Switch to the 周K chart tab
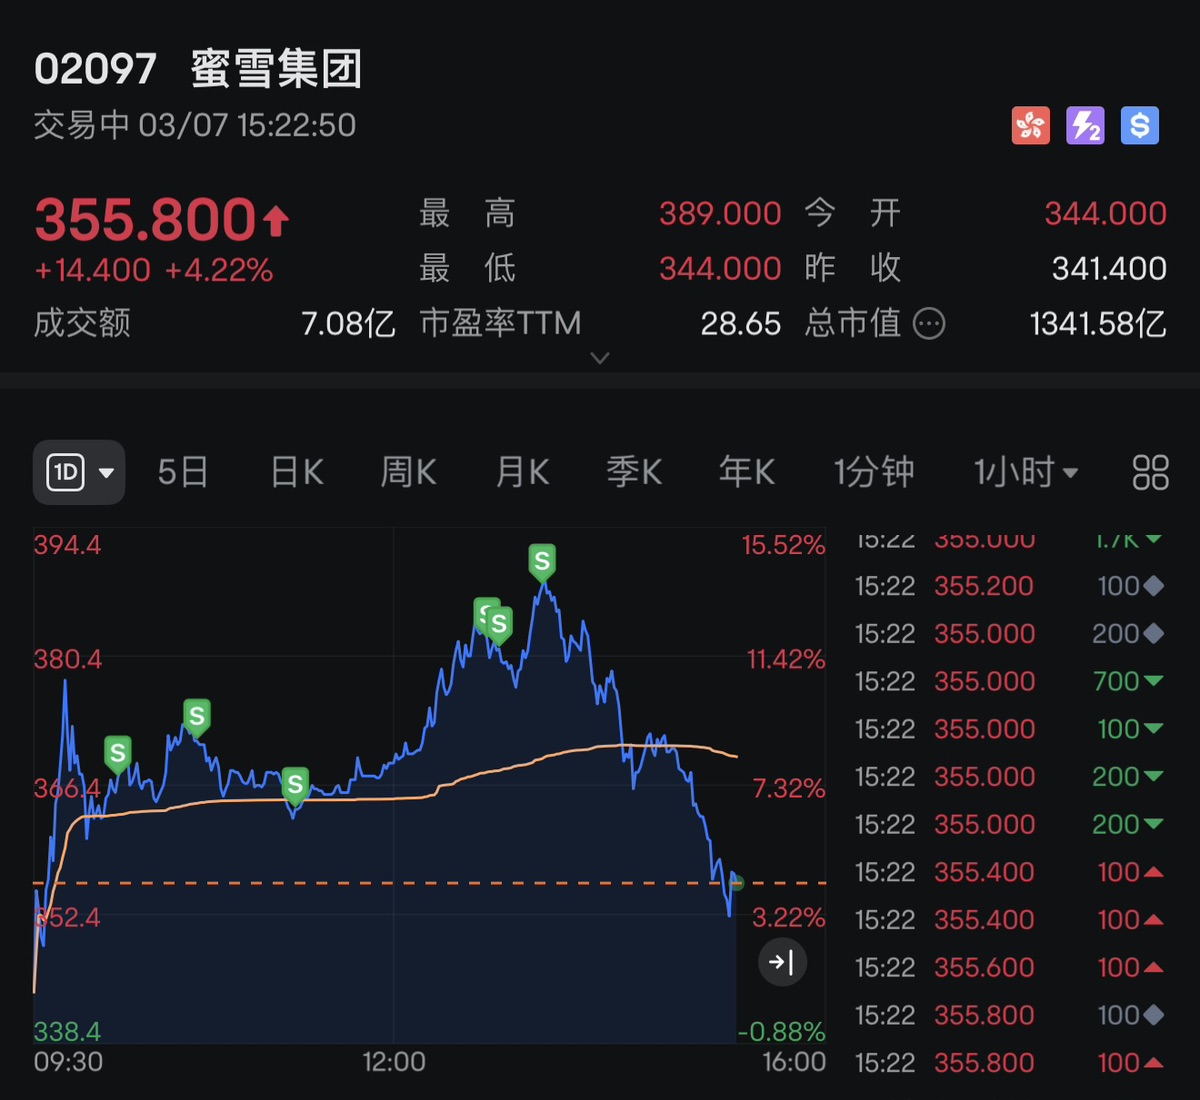Image resolution: width=1200 pixels, height=1100 pixels. (408, 472)
